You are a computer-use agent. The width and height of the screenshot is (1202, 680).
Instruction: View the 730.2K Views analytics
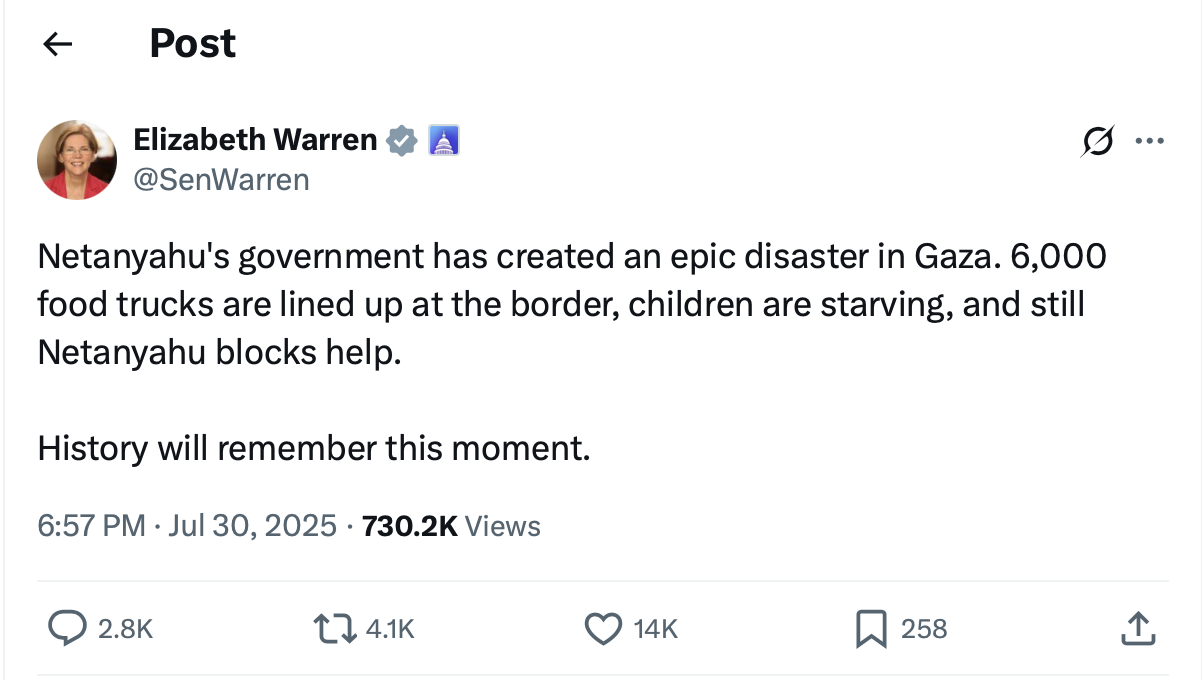(x=451, y=526)
